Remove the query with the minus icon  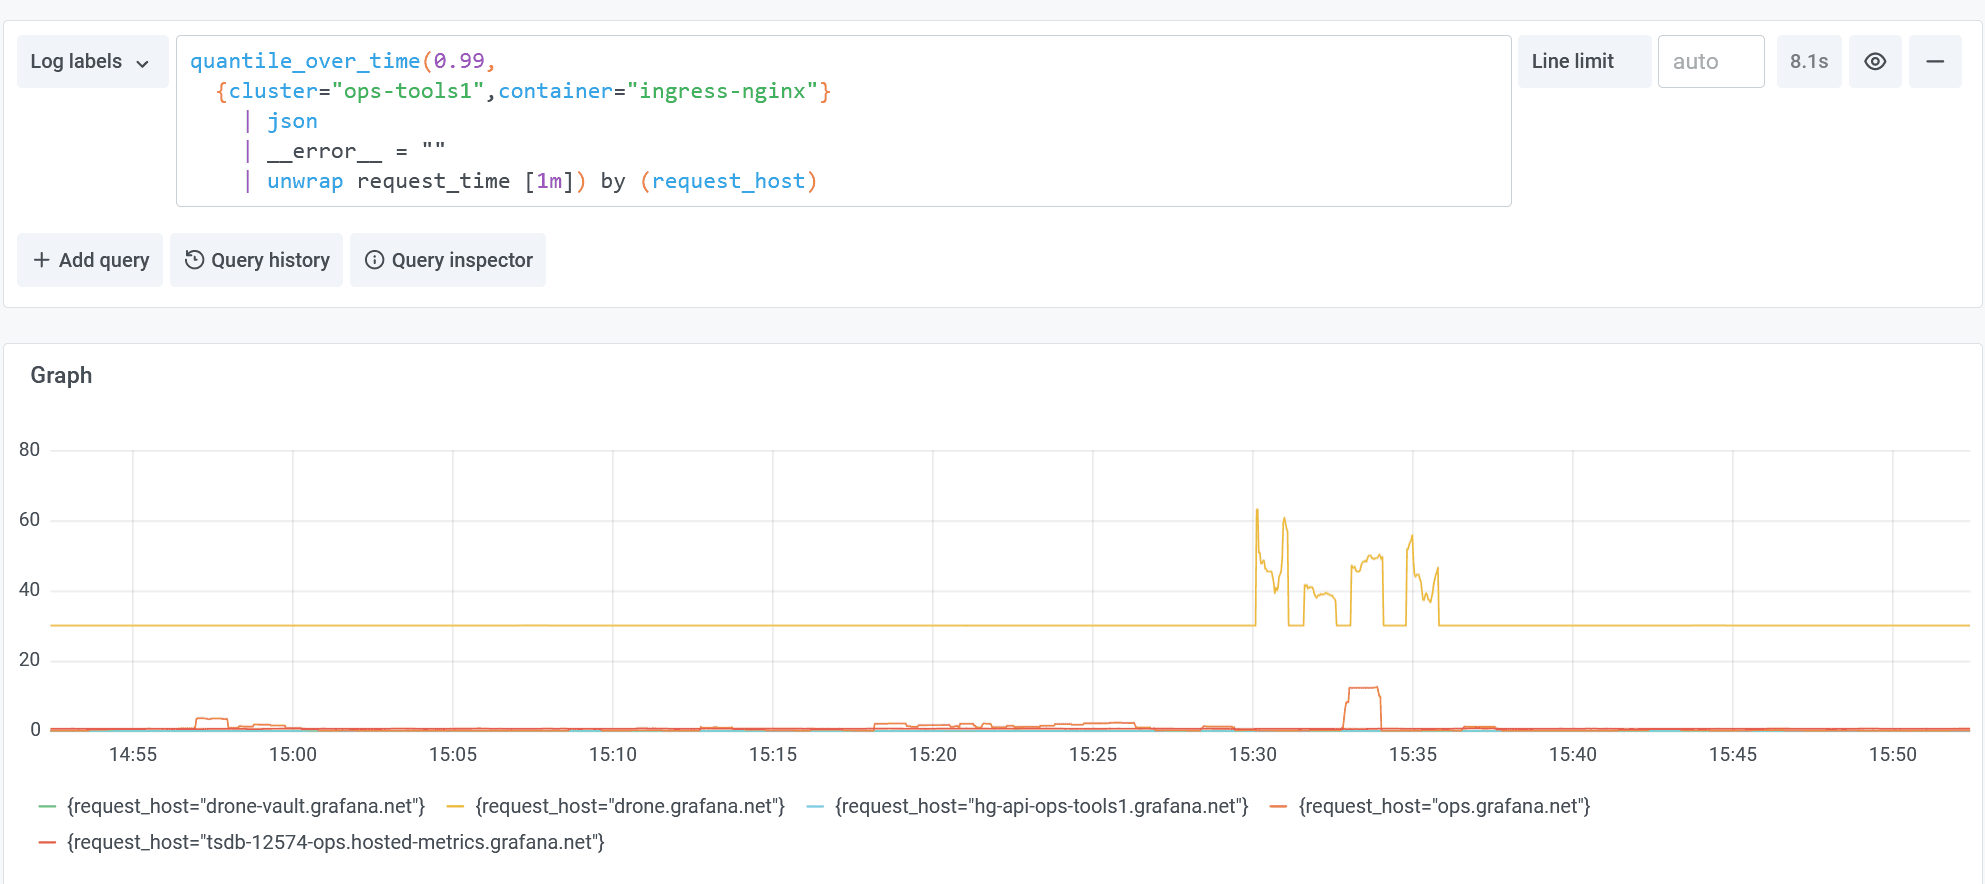point(1935,62)
